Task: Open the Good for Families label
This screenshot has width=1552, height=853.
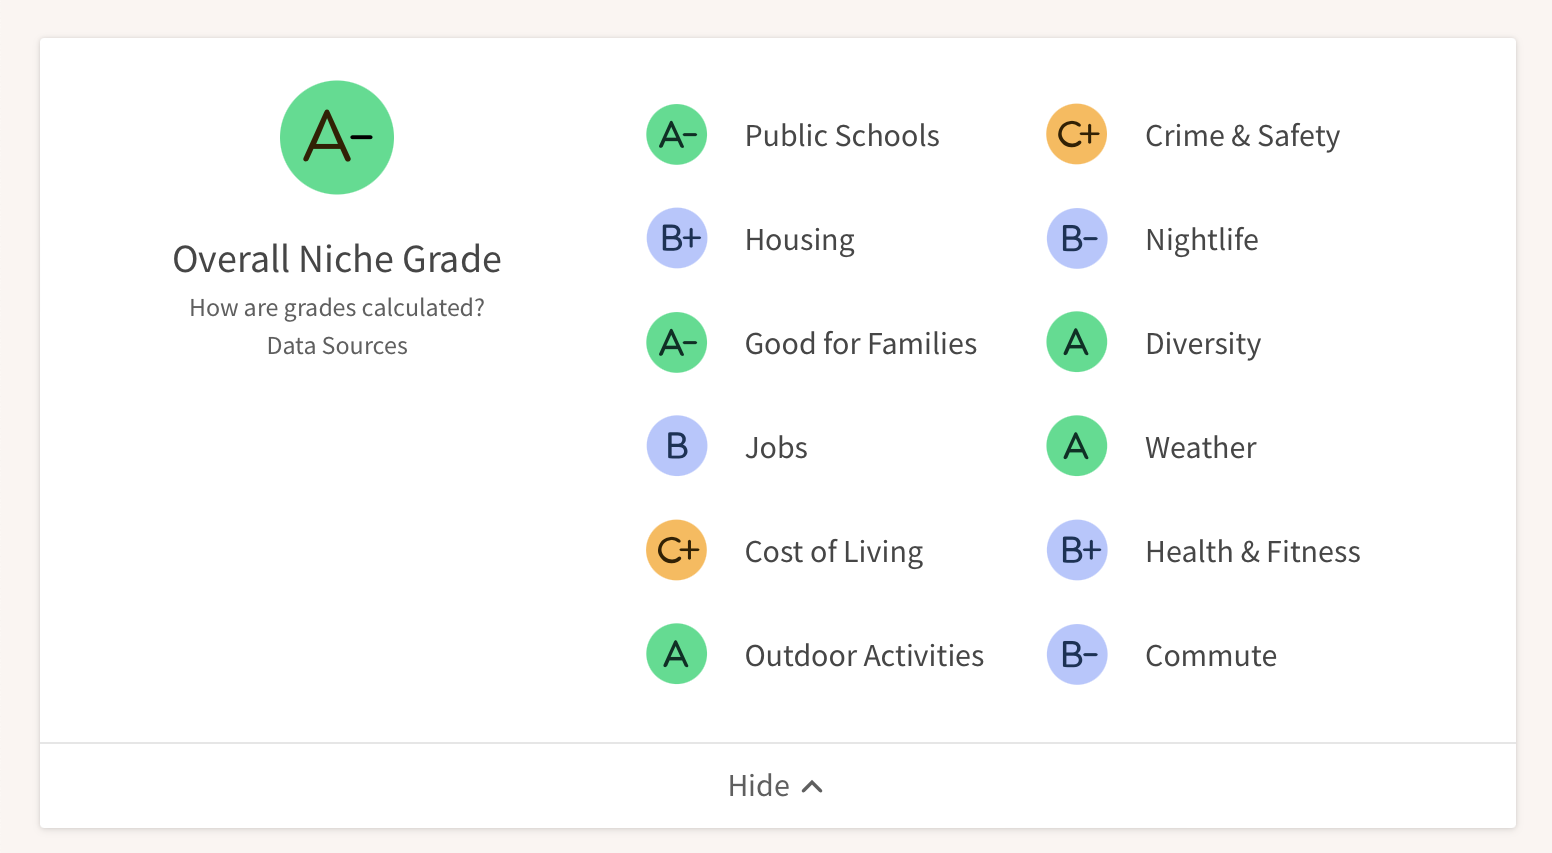Action: pyautogui.click(x=860, y=344)
